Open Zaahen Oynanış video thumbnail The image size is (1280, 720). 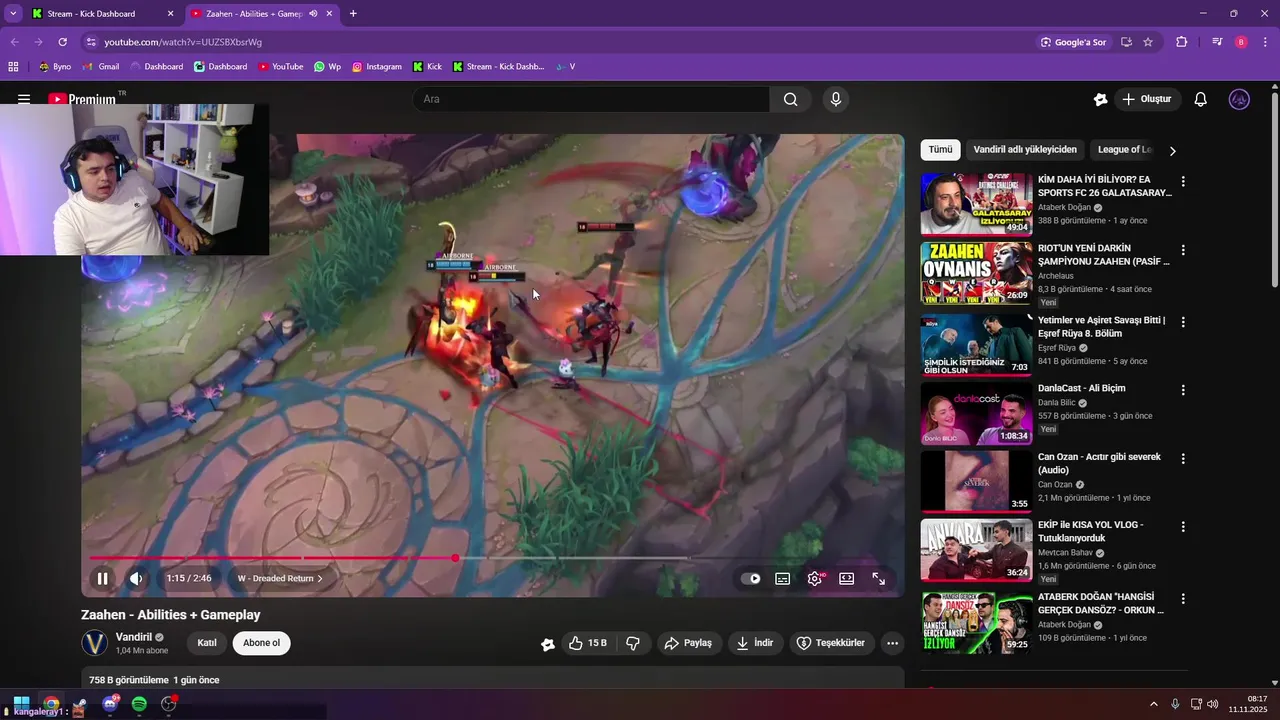point(976,273)
